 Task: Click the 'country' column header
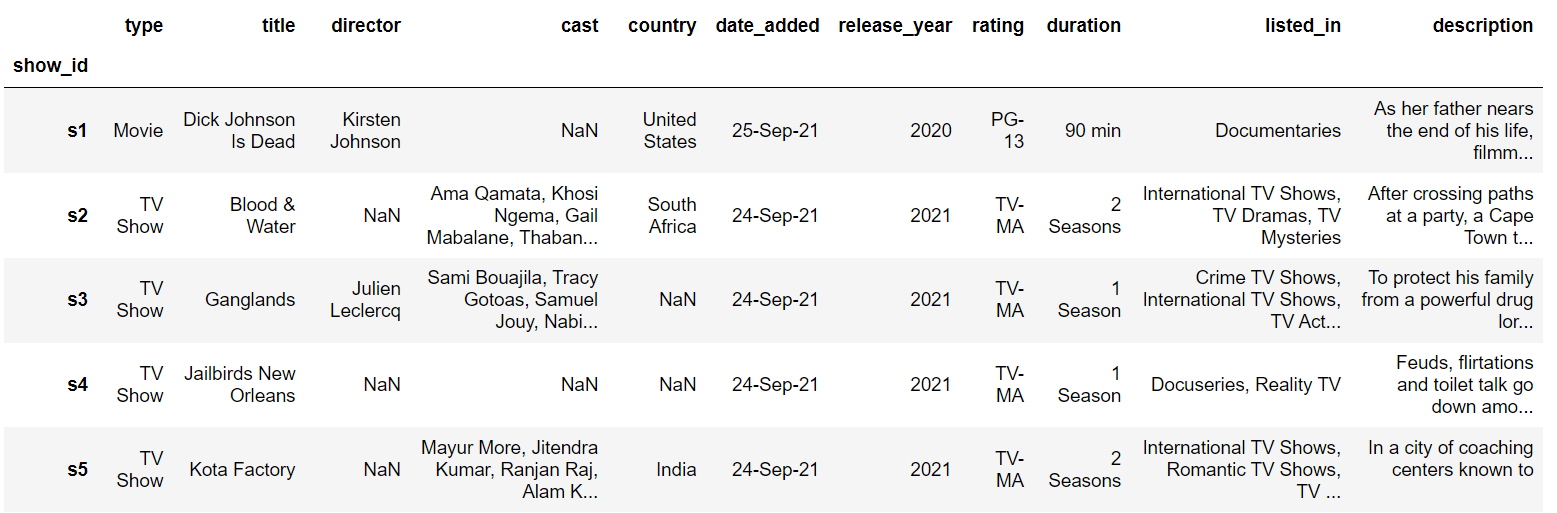(x=662, y=26)
